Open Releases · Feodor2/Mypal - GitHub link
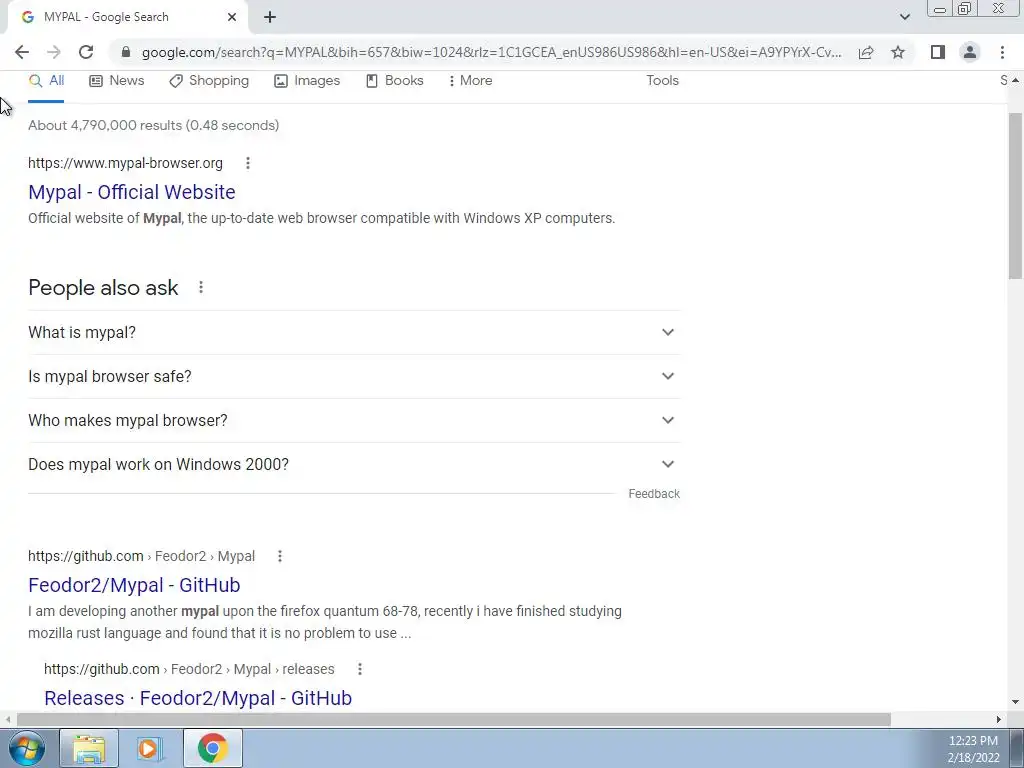This screenshot has width=1024, height=768. (x=198, y=698)
